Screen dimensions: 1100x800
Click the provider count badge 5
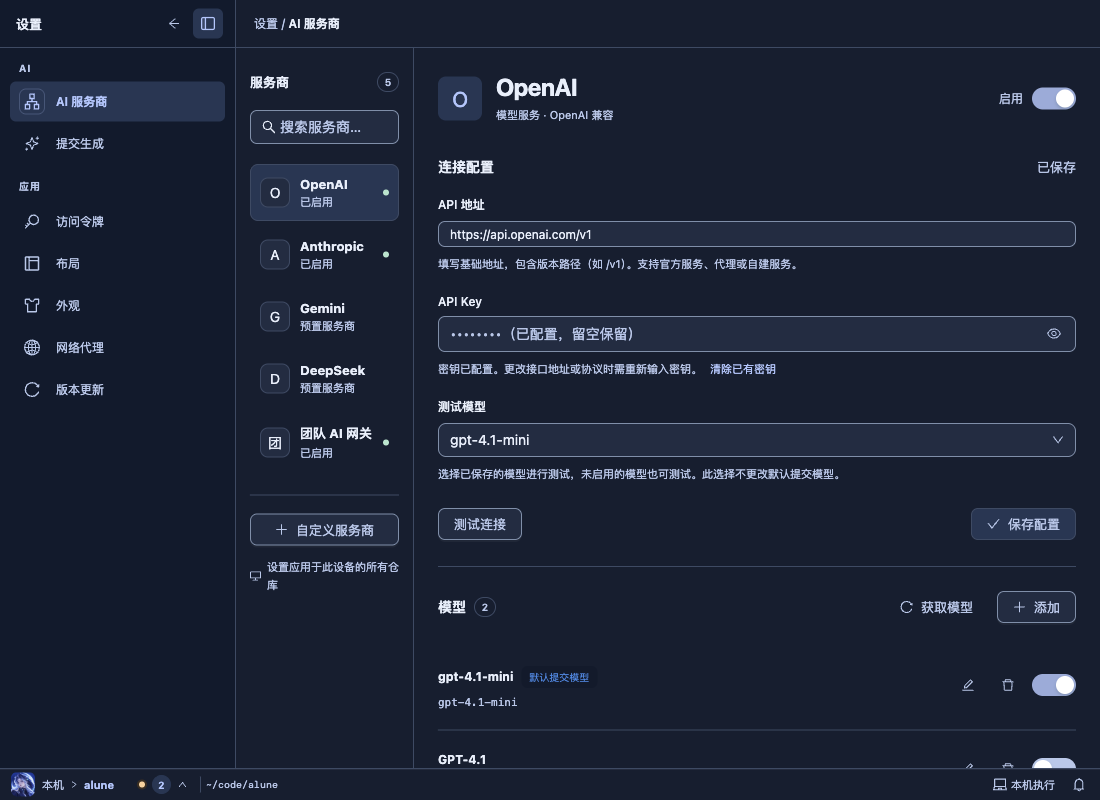coord(388,83)
